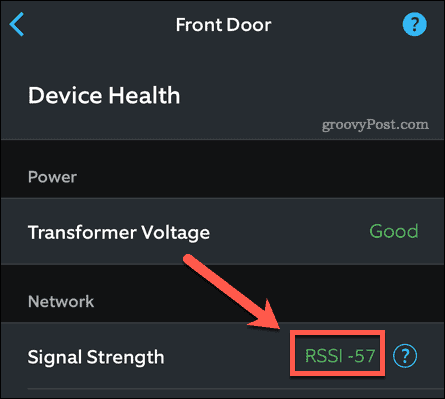Open help via the solid blue question mark
This screenshot has width=445, height=399.
[414, 24]
